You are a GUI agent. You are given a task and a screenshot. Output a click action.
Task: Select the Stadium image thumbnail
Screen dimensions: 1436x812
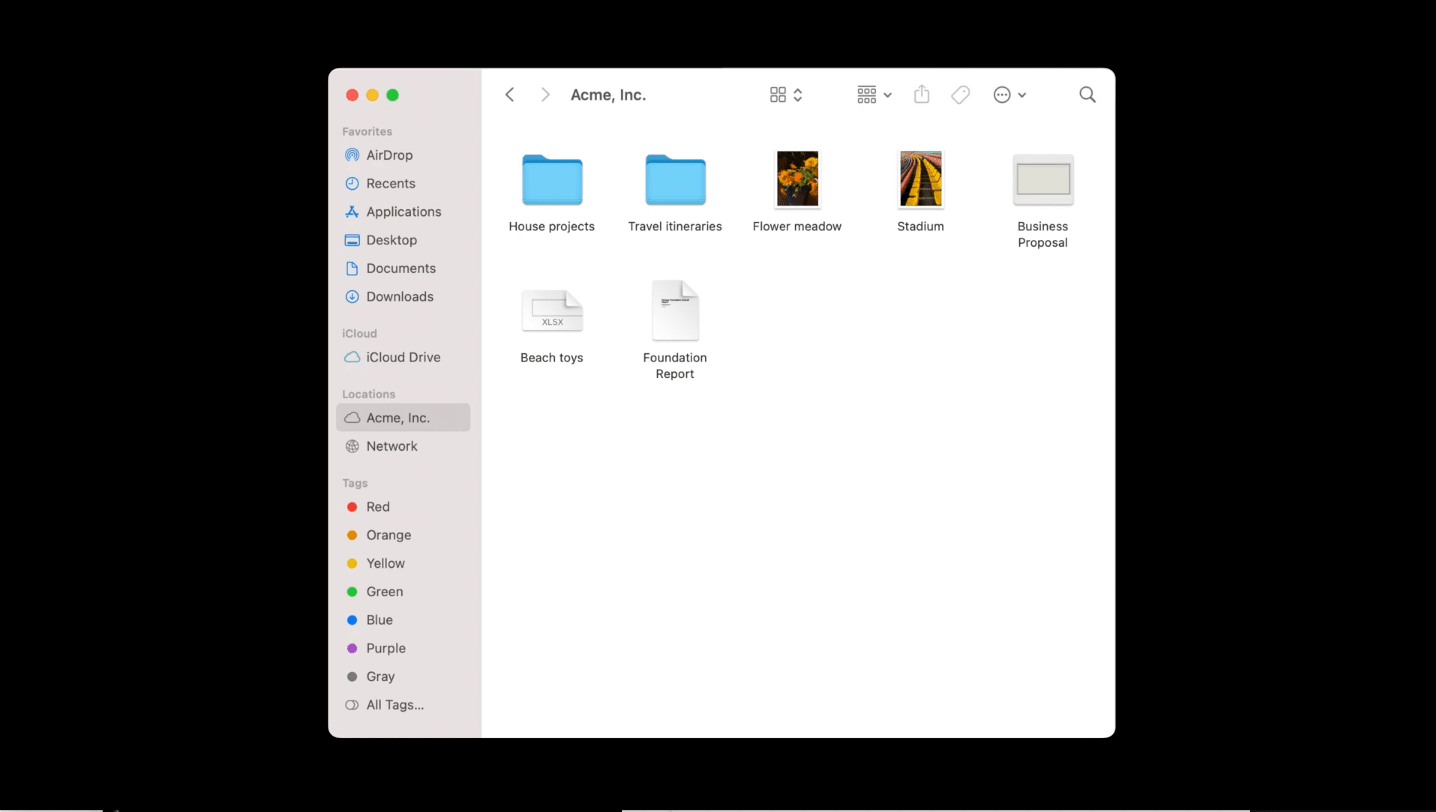pos(921,179)
